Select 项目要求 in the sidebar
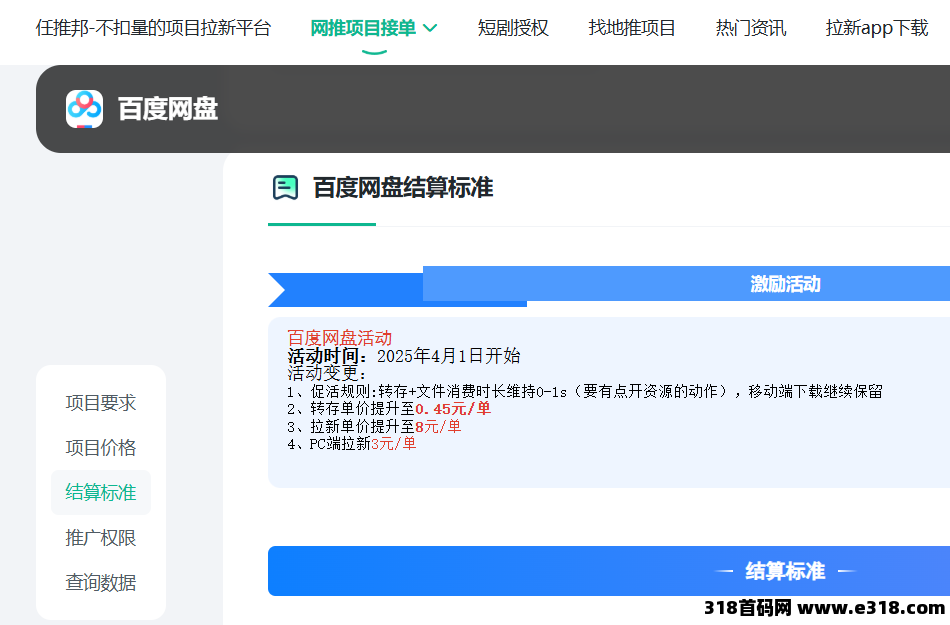 click(x=101, y=403)
